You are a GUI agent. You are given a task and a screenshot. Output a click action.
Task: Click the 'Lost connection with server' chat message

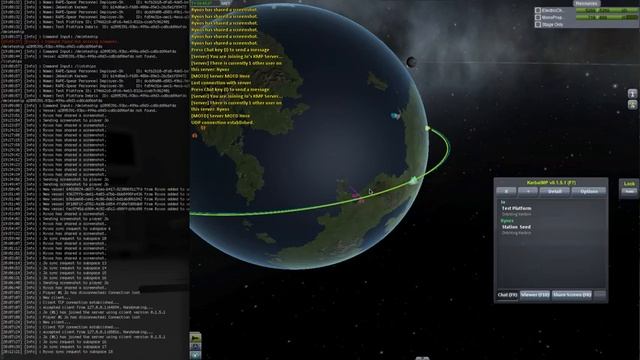220,83
